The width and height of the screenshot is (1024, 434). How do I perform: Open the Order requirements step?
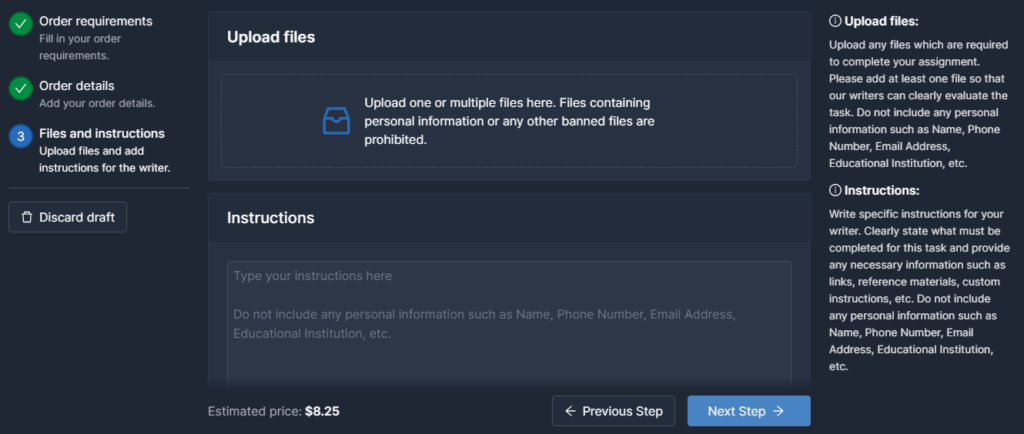(95, 22)
